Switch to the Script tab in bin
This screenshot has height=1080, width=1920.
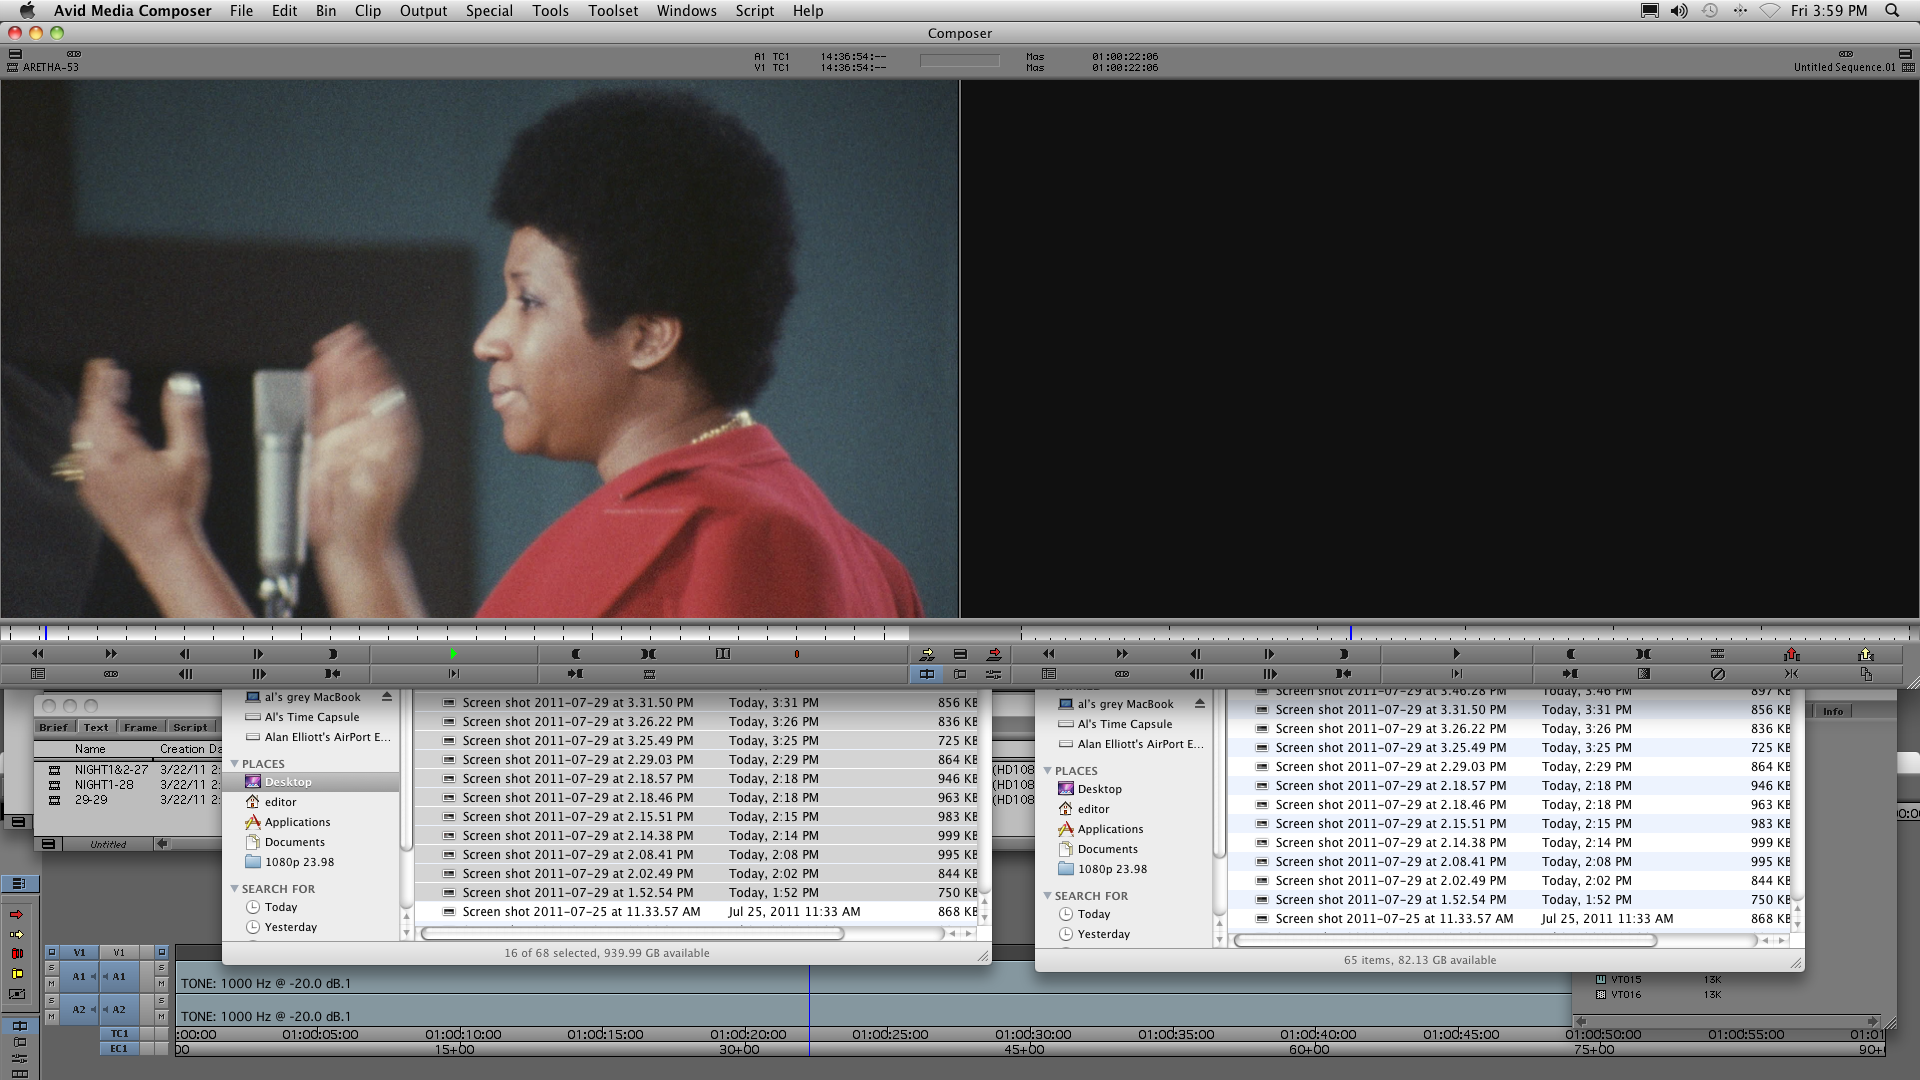pos(190,727)
